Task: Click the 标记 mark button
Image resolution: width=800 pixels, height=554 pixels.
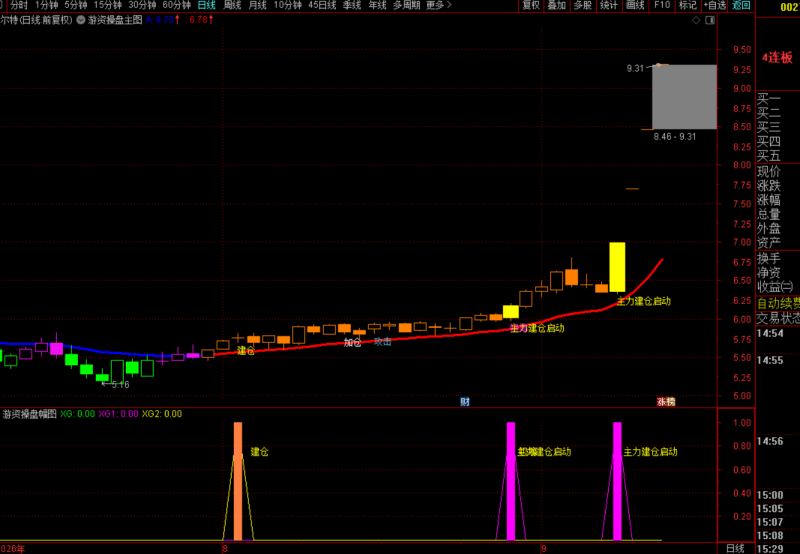Action: pos(688,5)
